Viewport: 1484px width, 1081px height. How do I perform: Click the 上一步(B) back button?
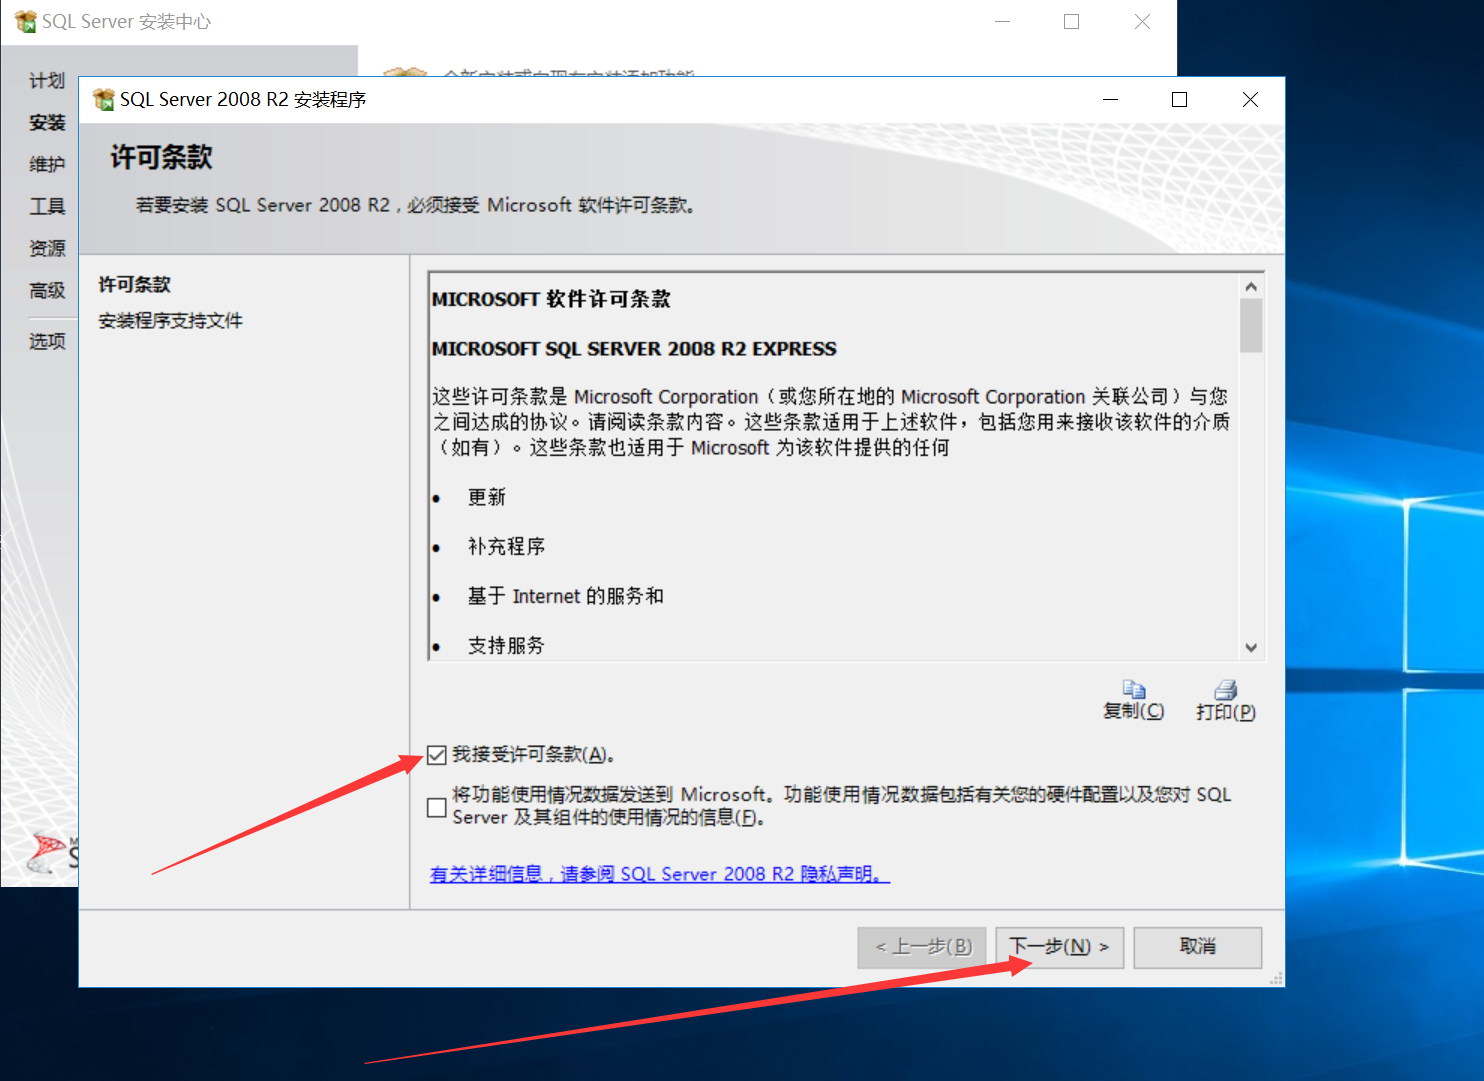922,947
